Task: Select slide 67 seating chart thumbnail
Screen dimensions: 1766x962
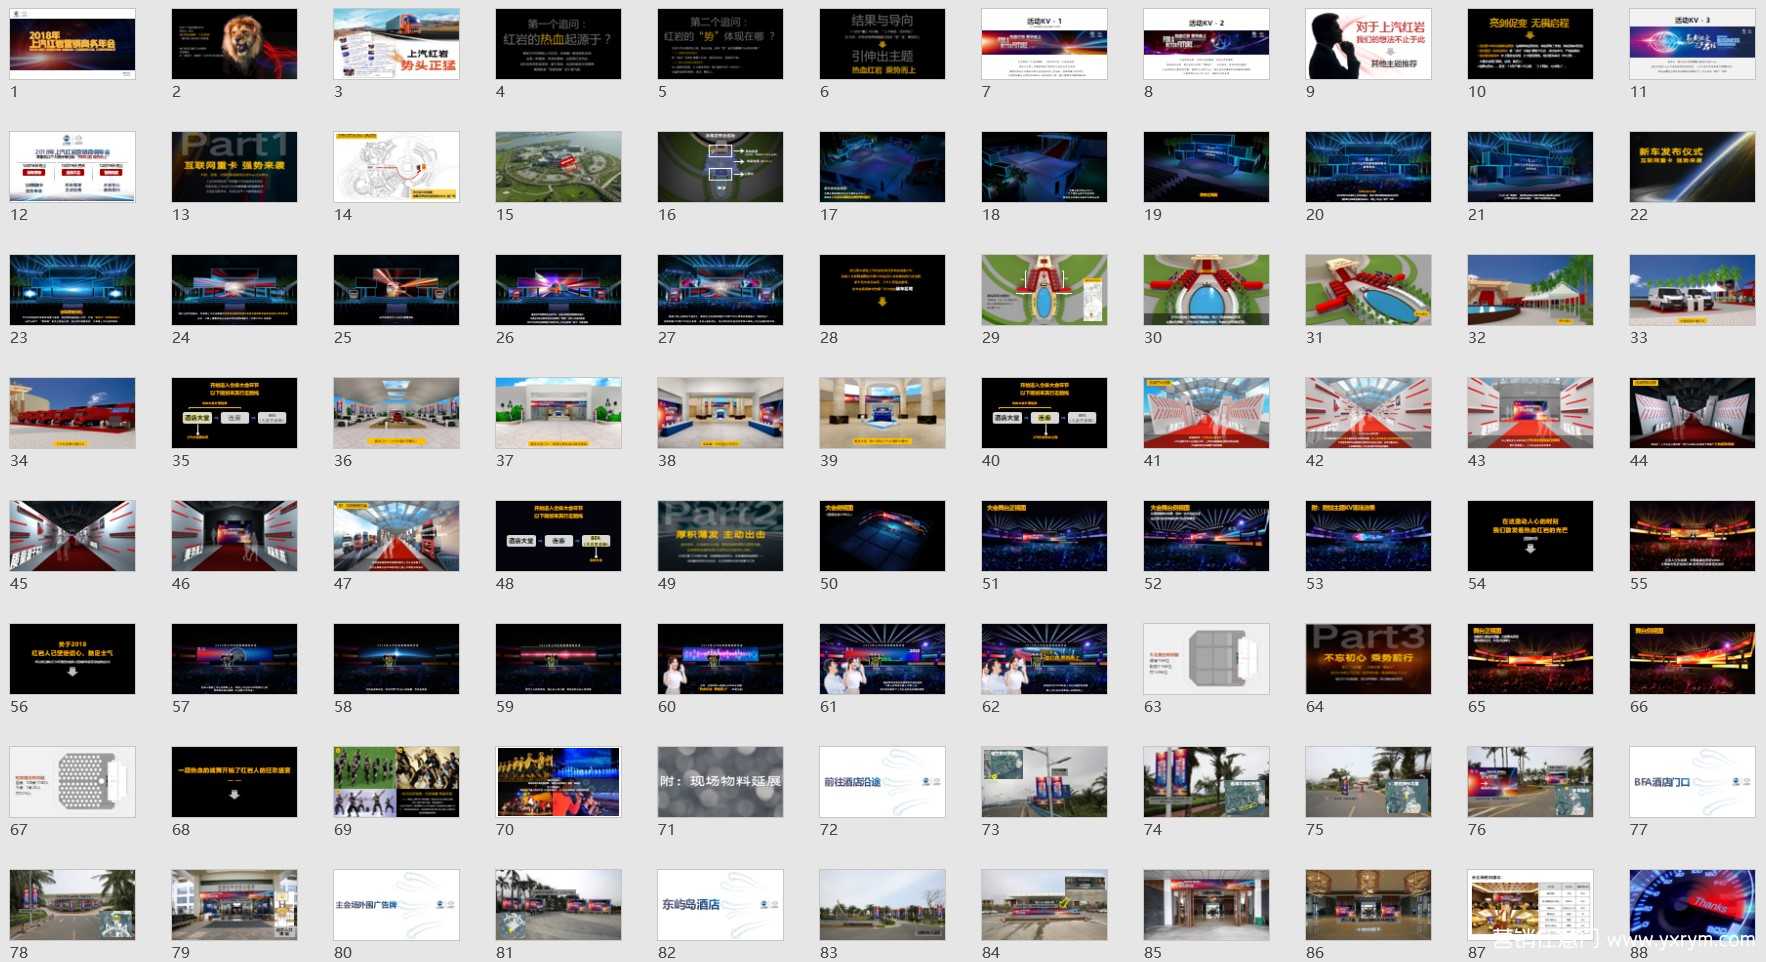Action: [72, 782]
